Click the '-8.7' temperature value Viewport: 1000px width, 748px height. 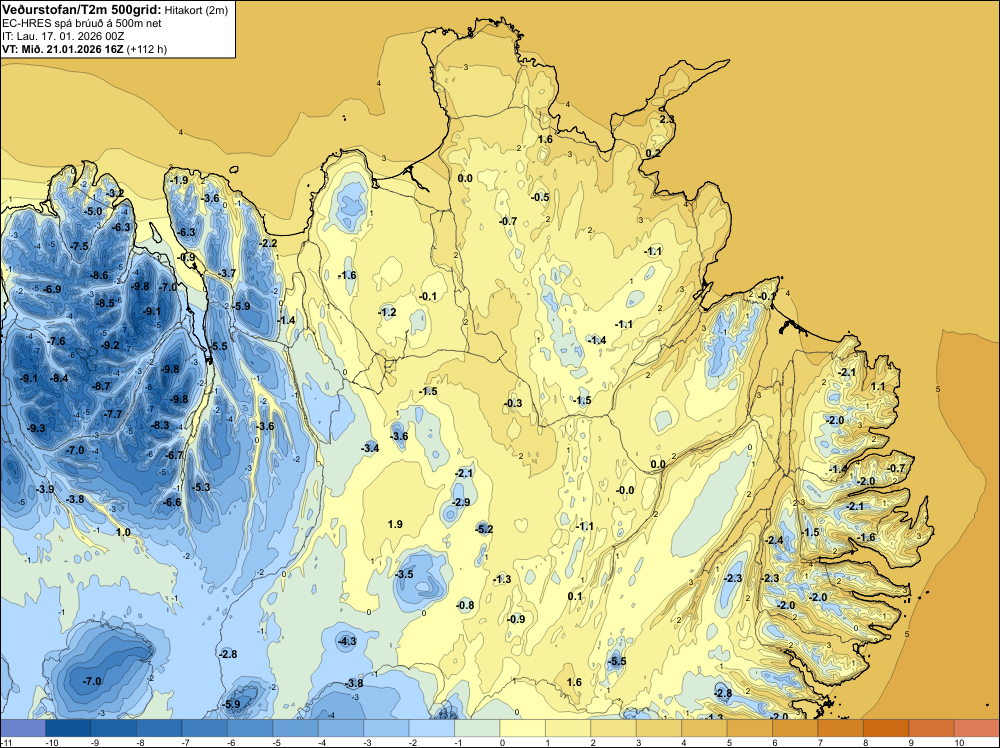101,386
